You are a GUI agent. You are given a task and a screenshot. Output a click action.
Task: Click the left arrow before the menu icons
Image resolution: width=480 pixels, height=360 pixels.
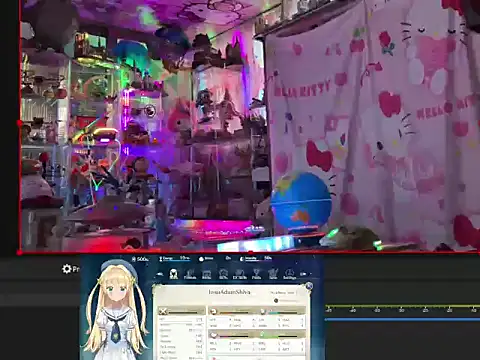click(x=160, y=274)
